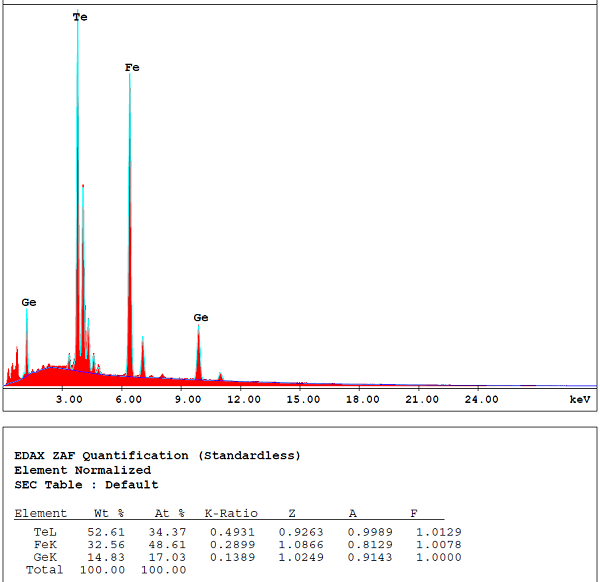Click the 15.00 axis tick label
Screen dimensions: 600x582
(x=303, y=399)
